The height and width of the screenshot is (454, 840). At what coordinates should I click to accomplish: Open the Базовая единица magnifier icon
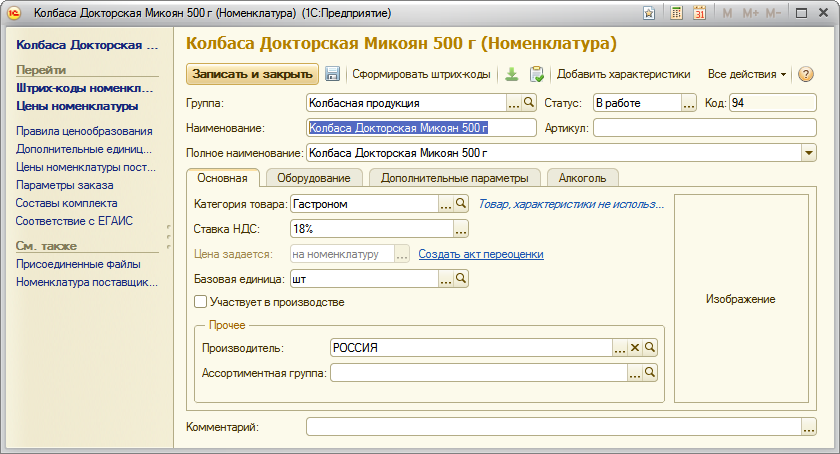click(461, 279)
